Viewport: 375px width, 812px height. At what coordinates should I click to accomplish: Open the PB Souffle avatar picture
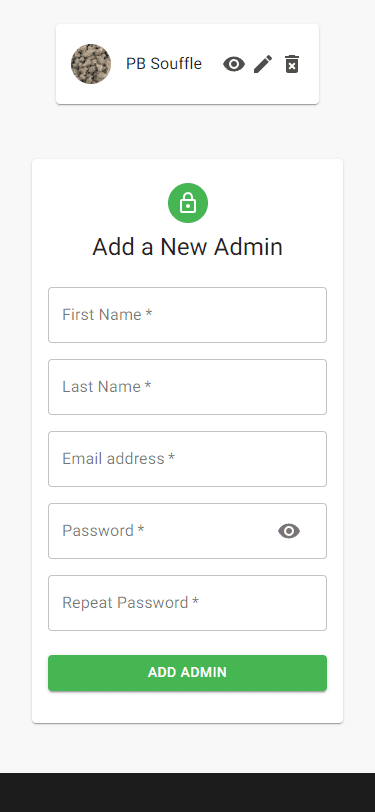(91, 64)
